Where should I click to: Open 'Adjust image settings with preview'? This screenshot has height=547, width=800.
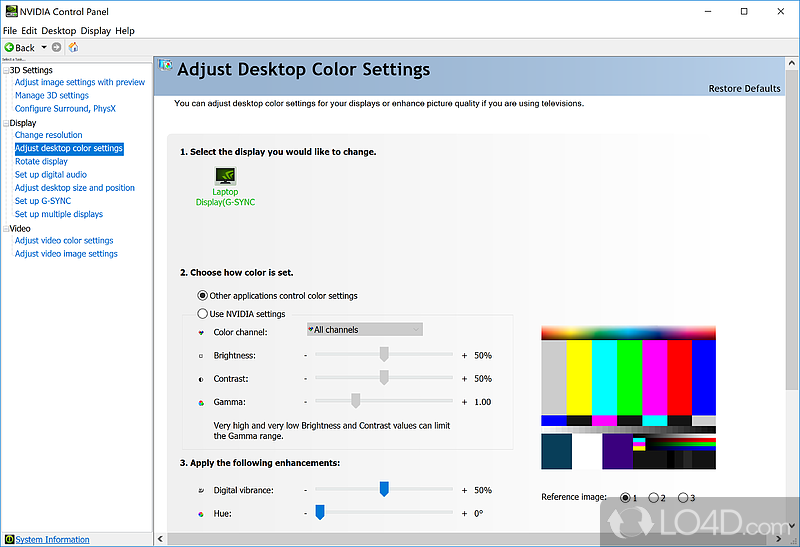(80, 82)
